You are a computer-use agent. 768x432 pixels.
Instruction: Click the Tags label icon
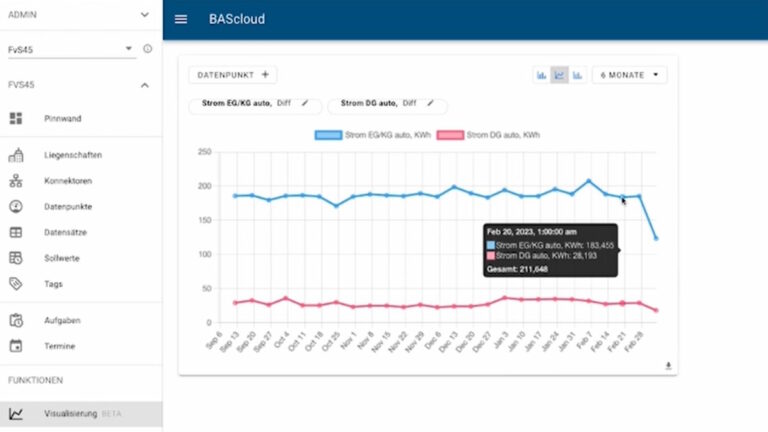[16, 284]
